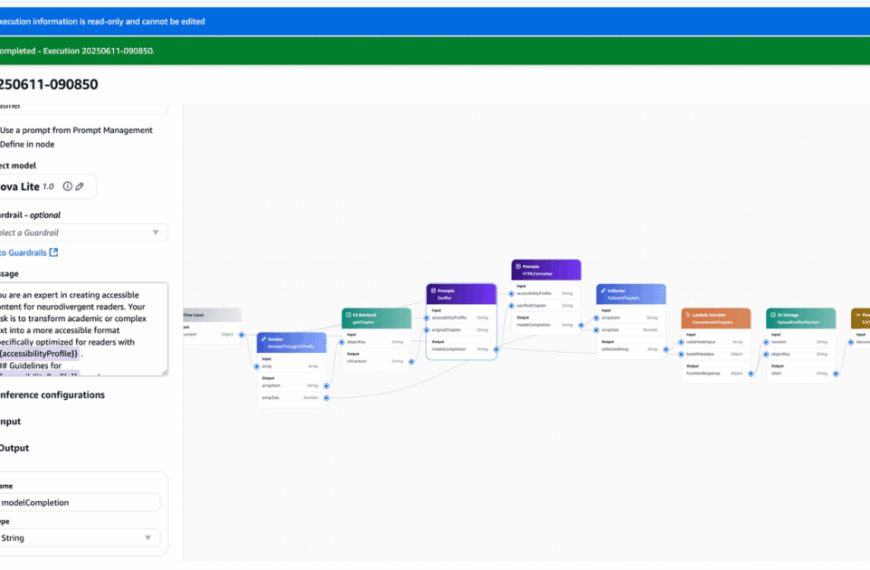The image size is (870, 570).
Task: Click the Easifier Prompts node's header icon
Action: [433, 290]
